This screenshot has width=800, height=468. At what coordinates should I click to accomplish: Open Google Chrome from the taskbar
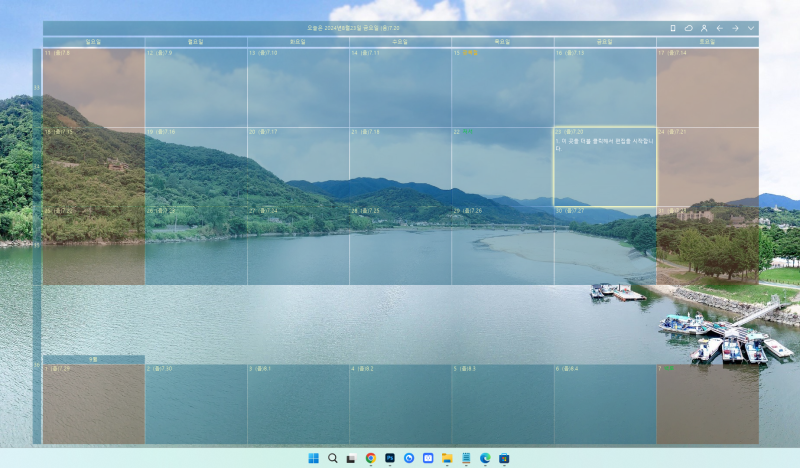(x=371, y=458)
